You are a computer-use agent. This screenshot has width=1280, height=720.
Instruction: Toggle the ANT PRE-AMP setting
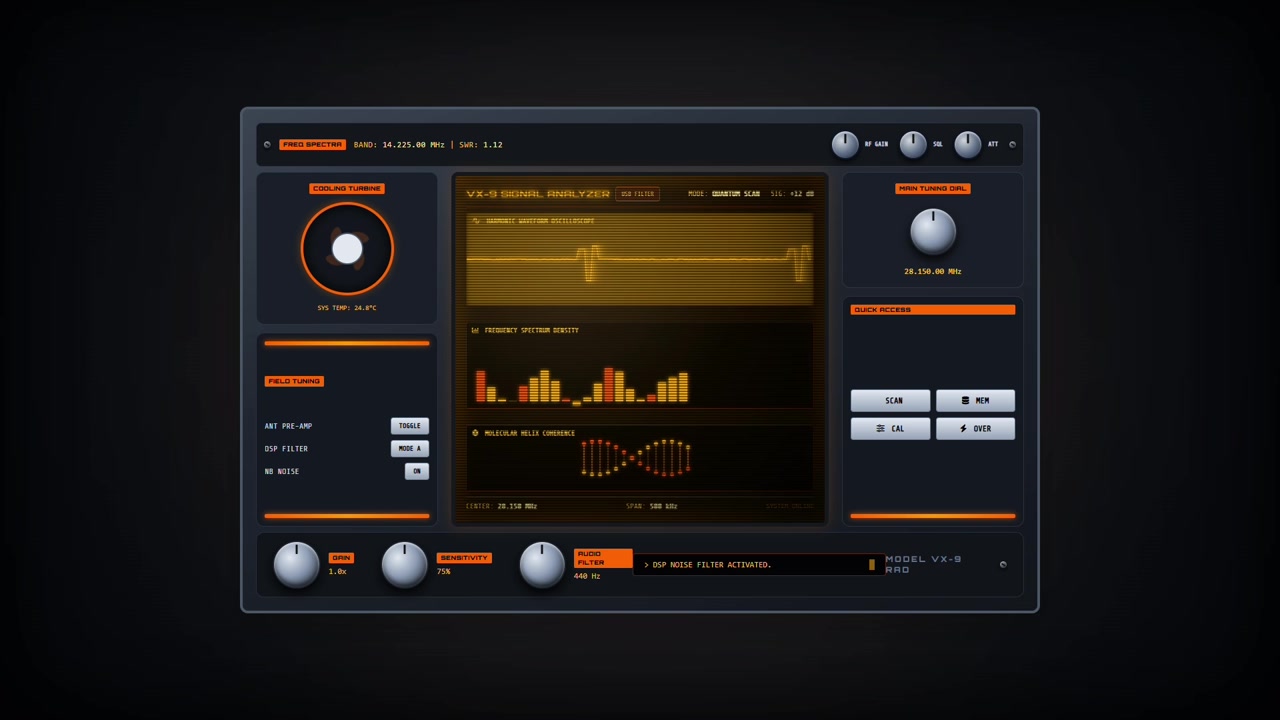pyautogui.click(x=410, y=426)
